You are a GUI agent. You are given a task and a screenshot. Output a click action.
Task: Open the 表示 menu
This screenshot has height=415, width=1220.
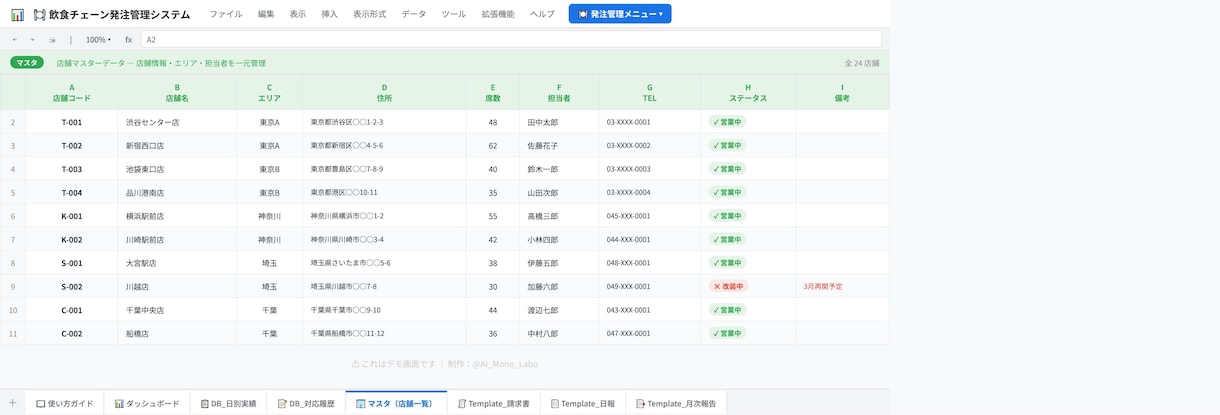[298, 14]
